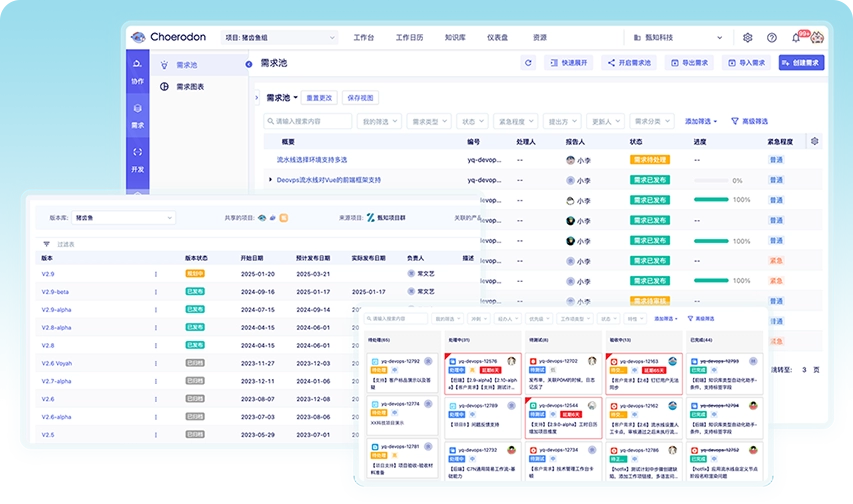Click the refresh icon button

coord(528,63)
